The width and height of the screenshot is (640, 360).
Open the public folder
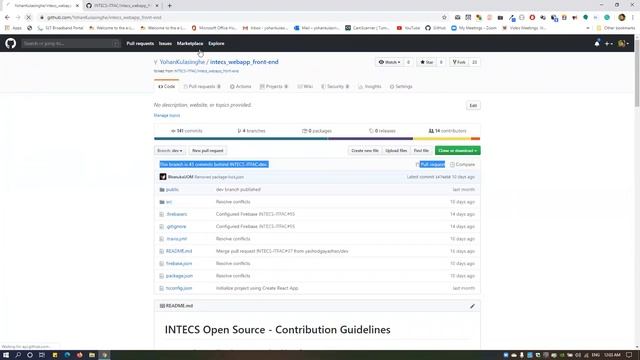pyautogui.click(x=172, y=190)
